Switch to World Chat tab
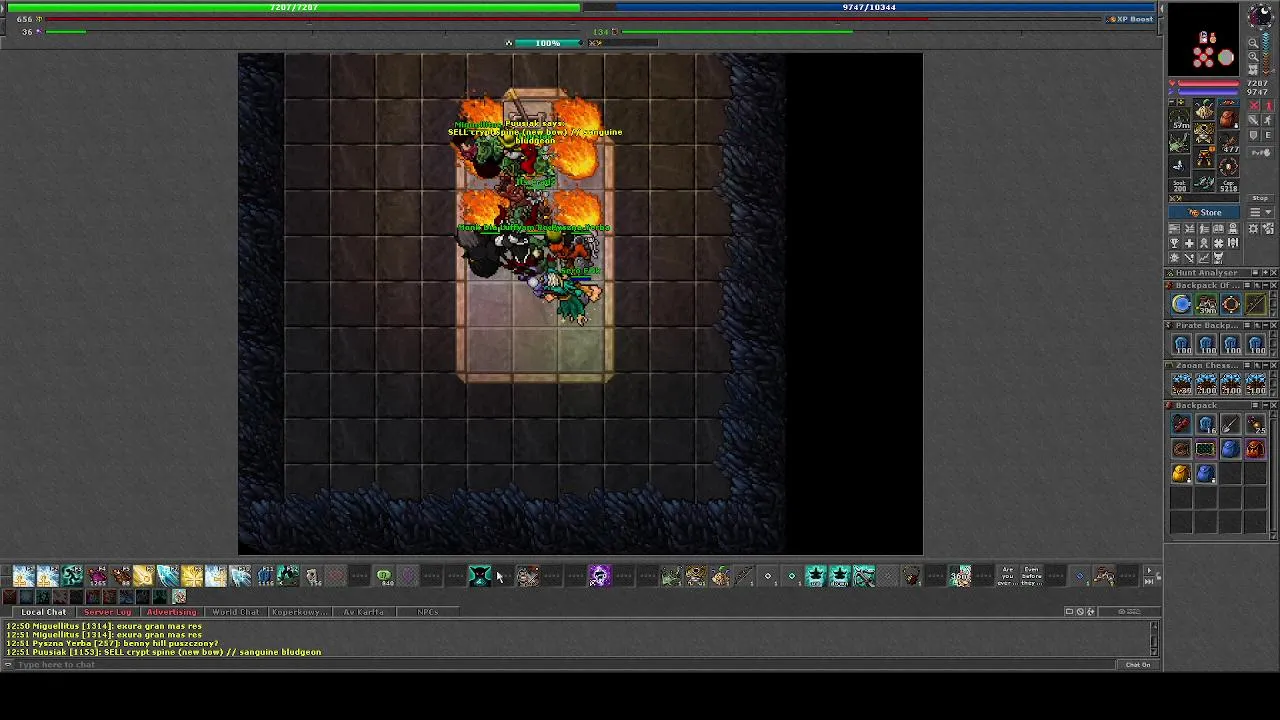This screenshot has width=1280, height=720. (235, 612)
